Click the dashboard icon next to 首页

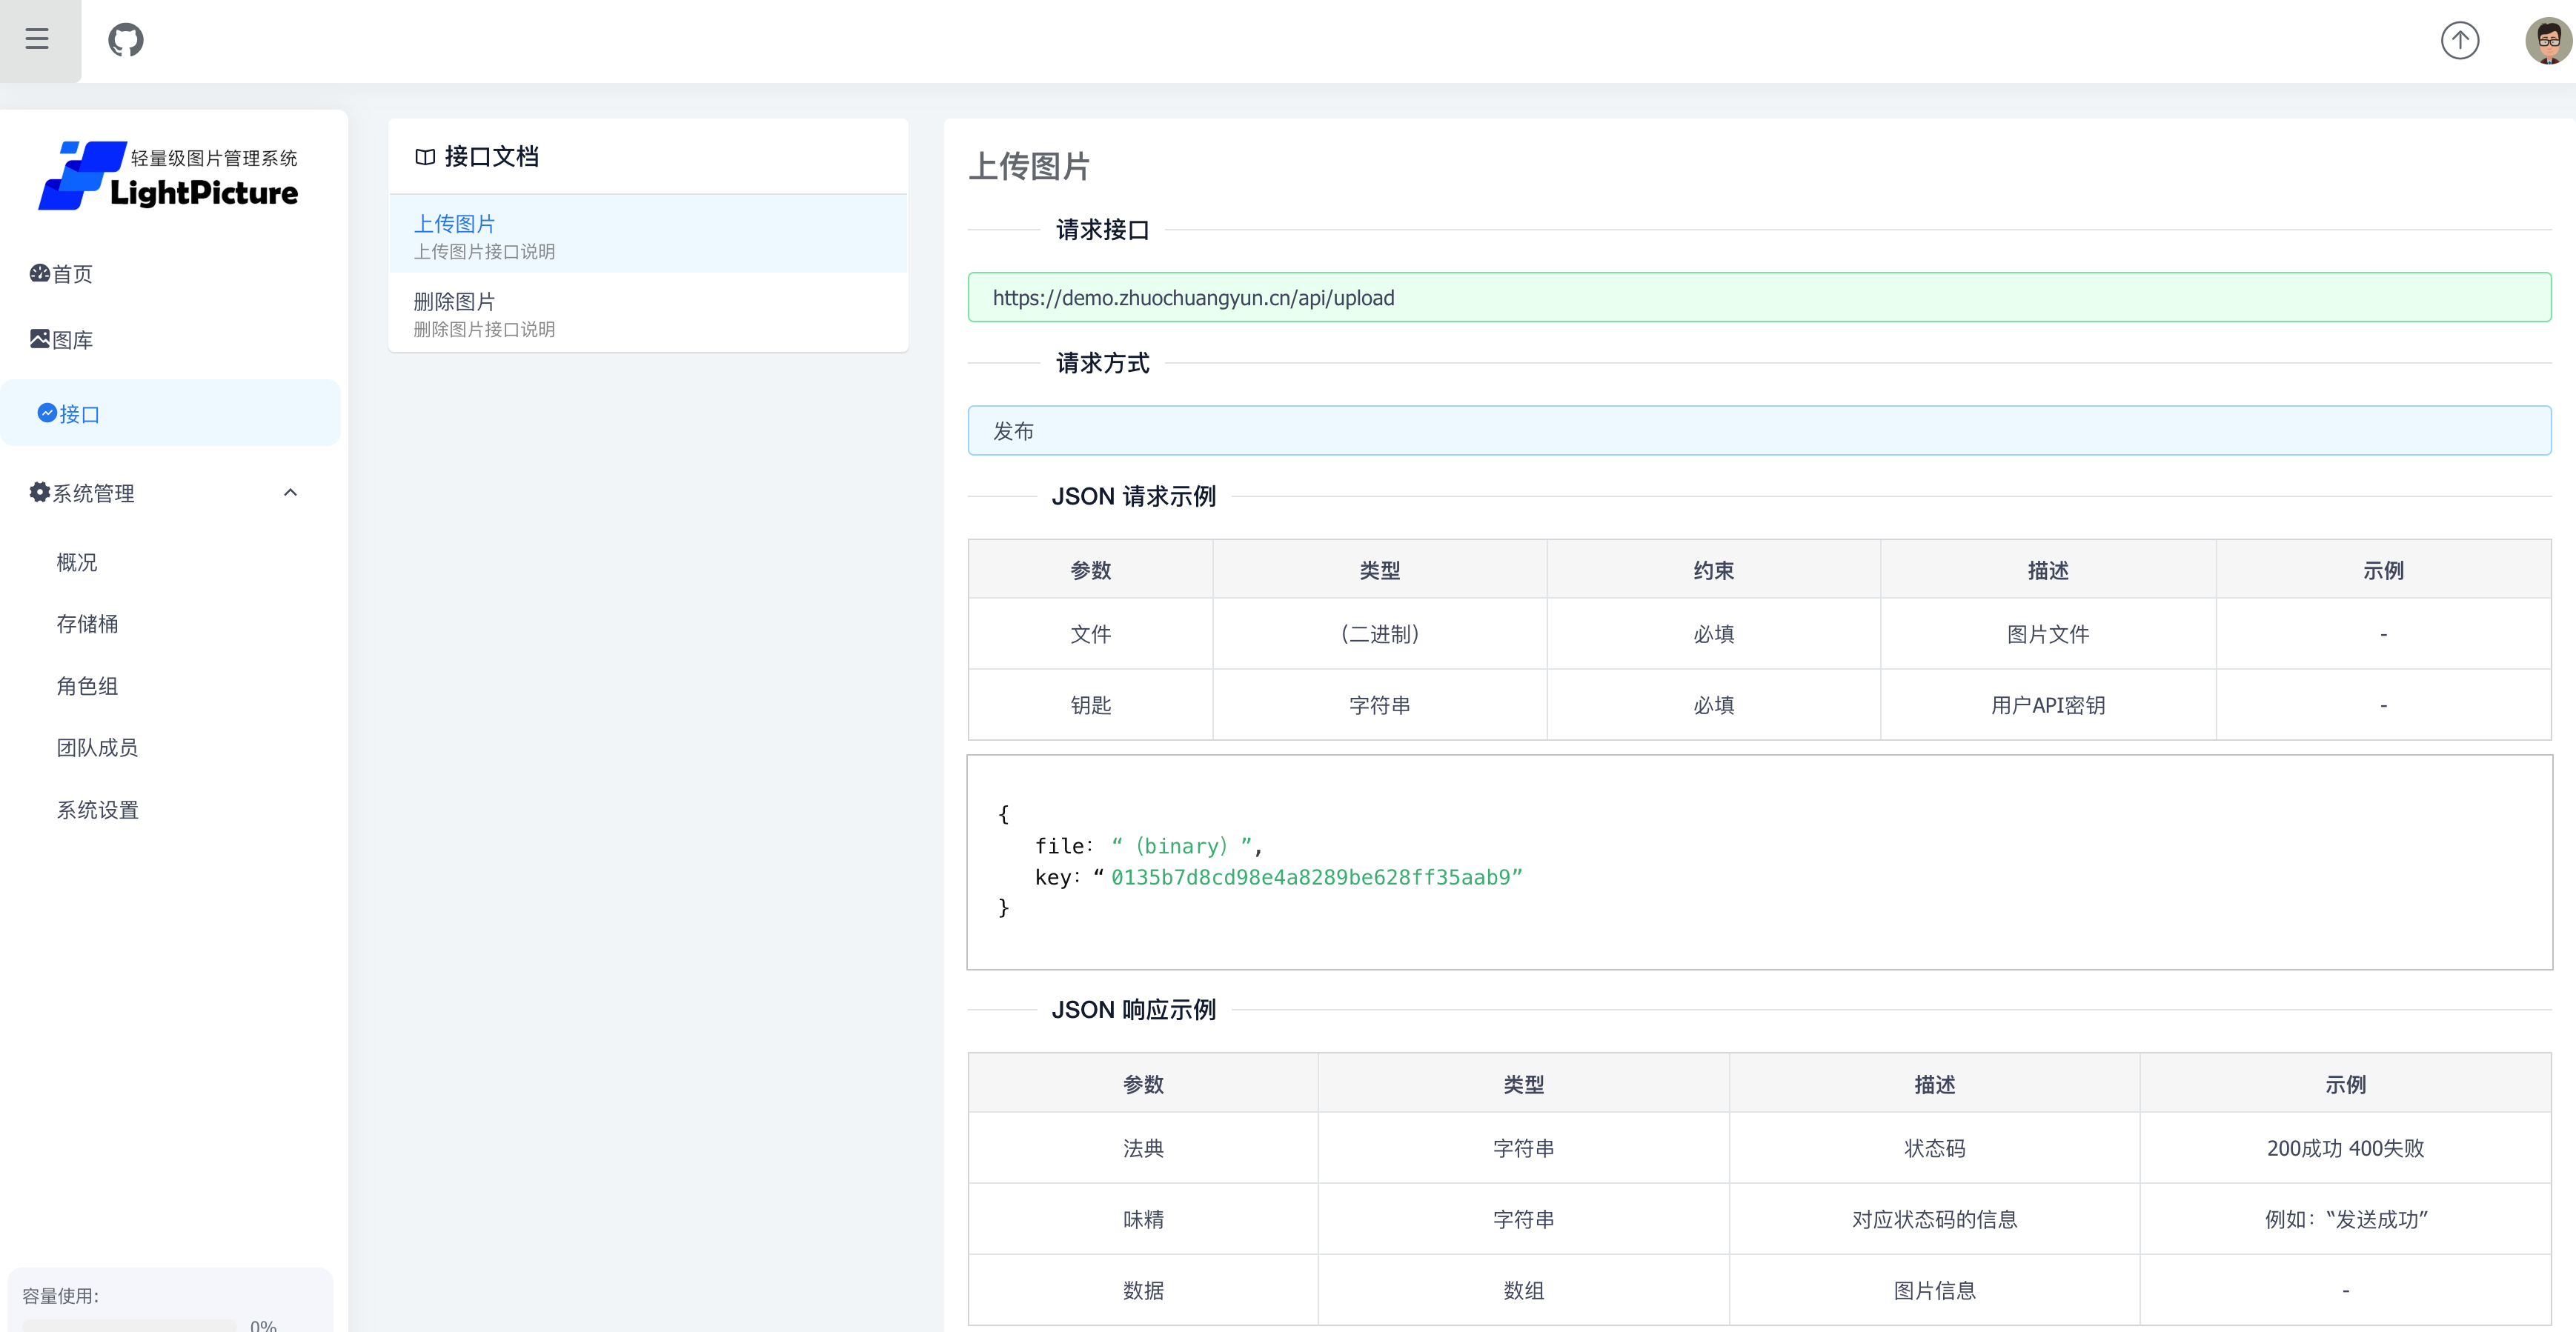click(40, 273)
